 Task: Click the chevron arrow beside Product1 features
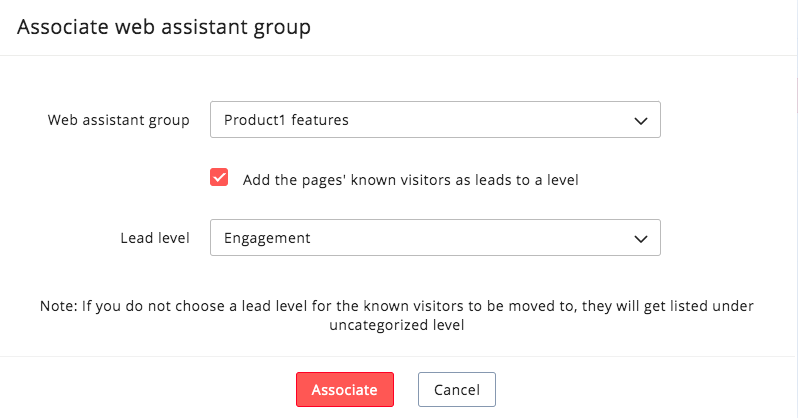click(641, 121)
